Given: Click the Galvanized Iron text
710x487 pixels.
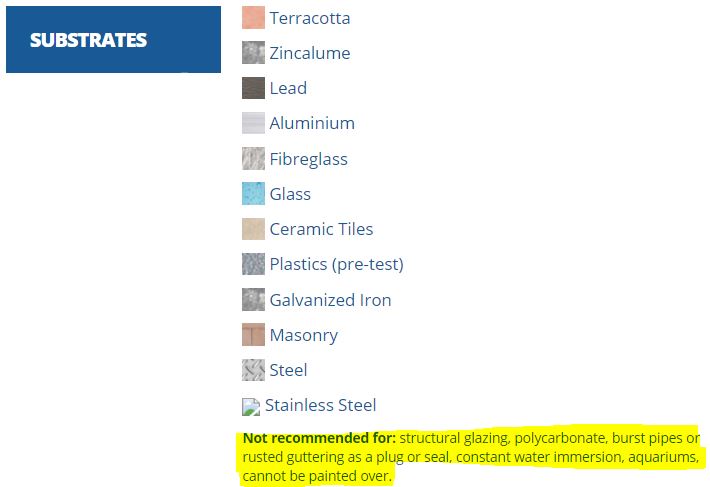Looking at the screenshot, I should [330, 300].
